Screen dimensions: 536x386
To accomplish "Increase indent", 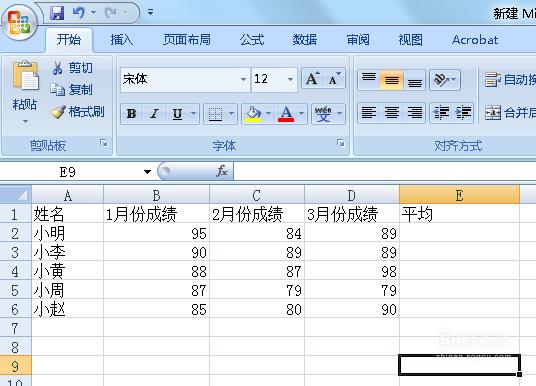I will pyautogui.click(x=463, y=112).
